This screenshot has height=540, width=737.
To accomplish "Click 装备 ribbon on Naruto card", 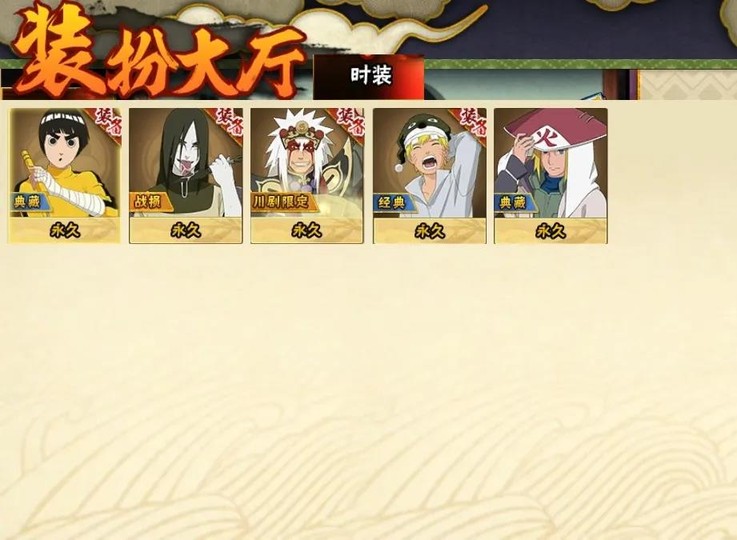I will click(x=473, y=121).
